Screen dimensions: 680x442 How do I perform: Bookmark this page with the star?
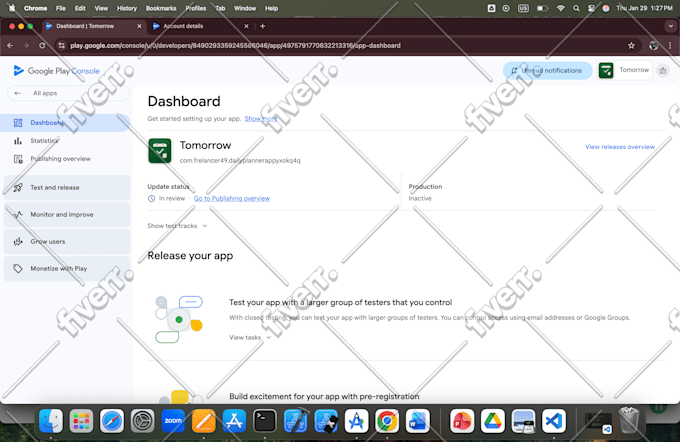pos(631,46)
